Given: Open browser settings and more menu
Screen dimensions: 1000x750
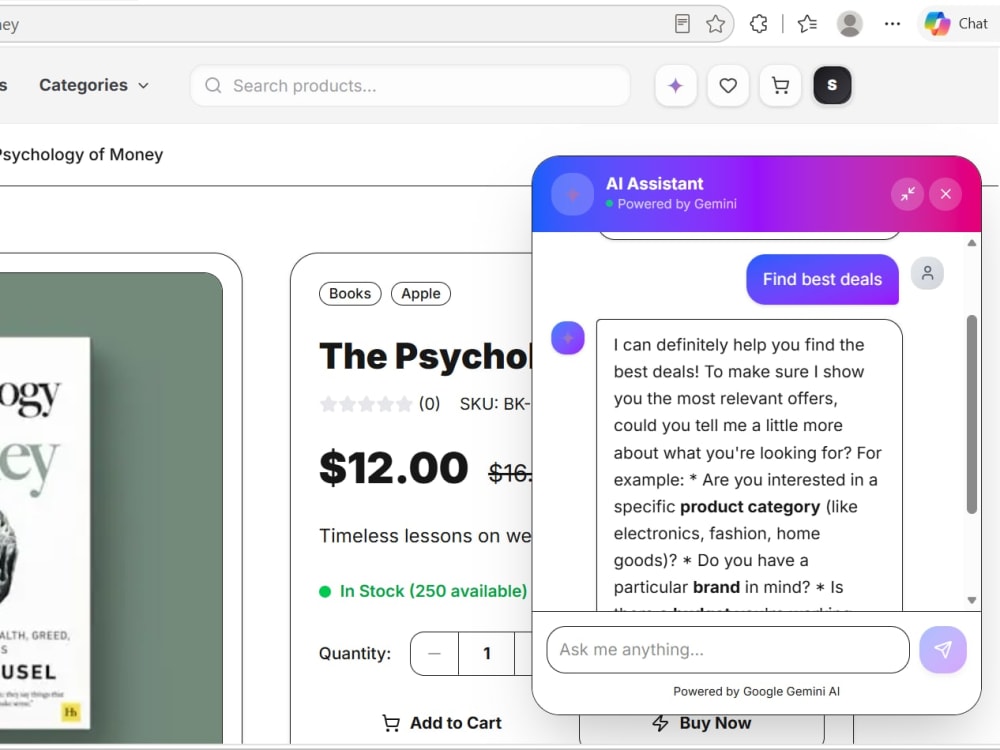Looking at the screenshot, I should click(892, 24).
